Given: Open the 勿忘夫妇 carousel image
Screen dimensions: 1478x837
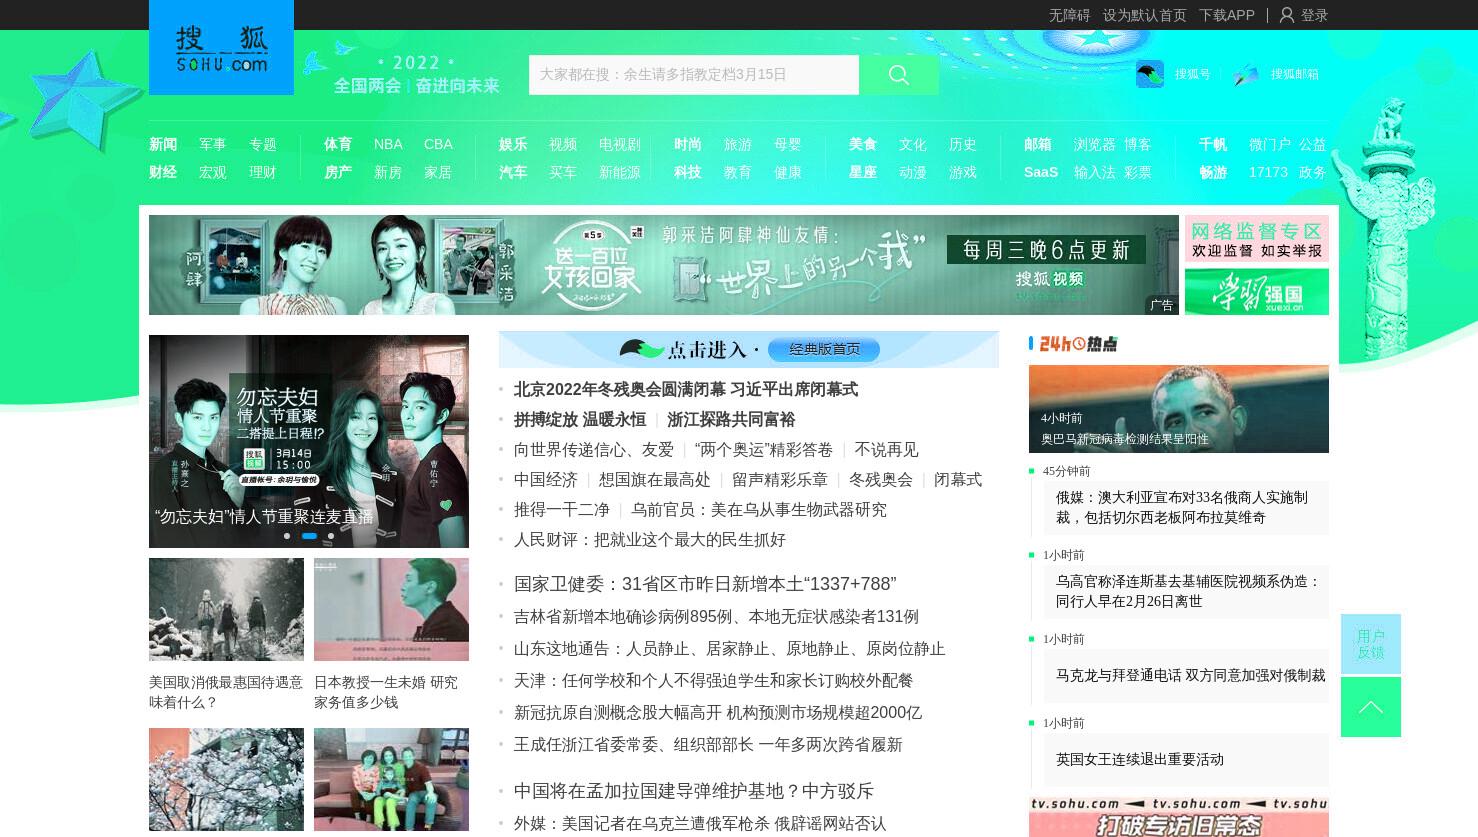Looking at the screenshot, I should 309,441.
